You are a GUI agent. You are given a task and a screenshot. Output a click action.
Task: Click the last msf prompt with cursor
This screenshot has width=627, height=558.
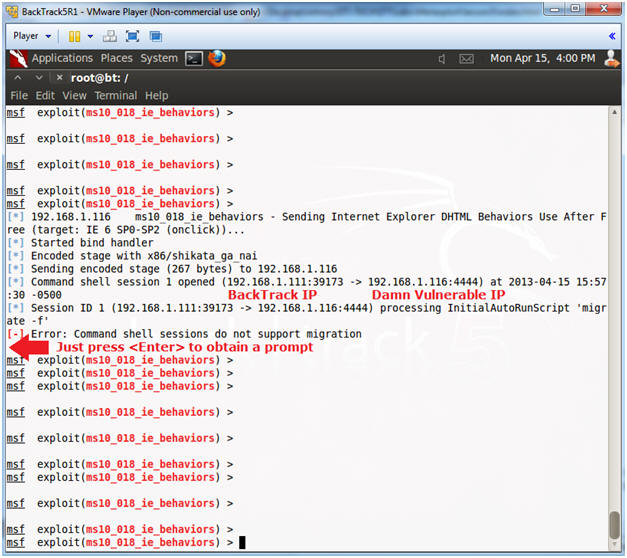126,542
